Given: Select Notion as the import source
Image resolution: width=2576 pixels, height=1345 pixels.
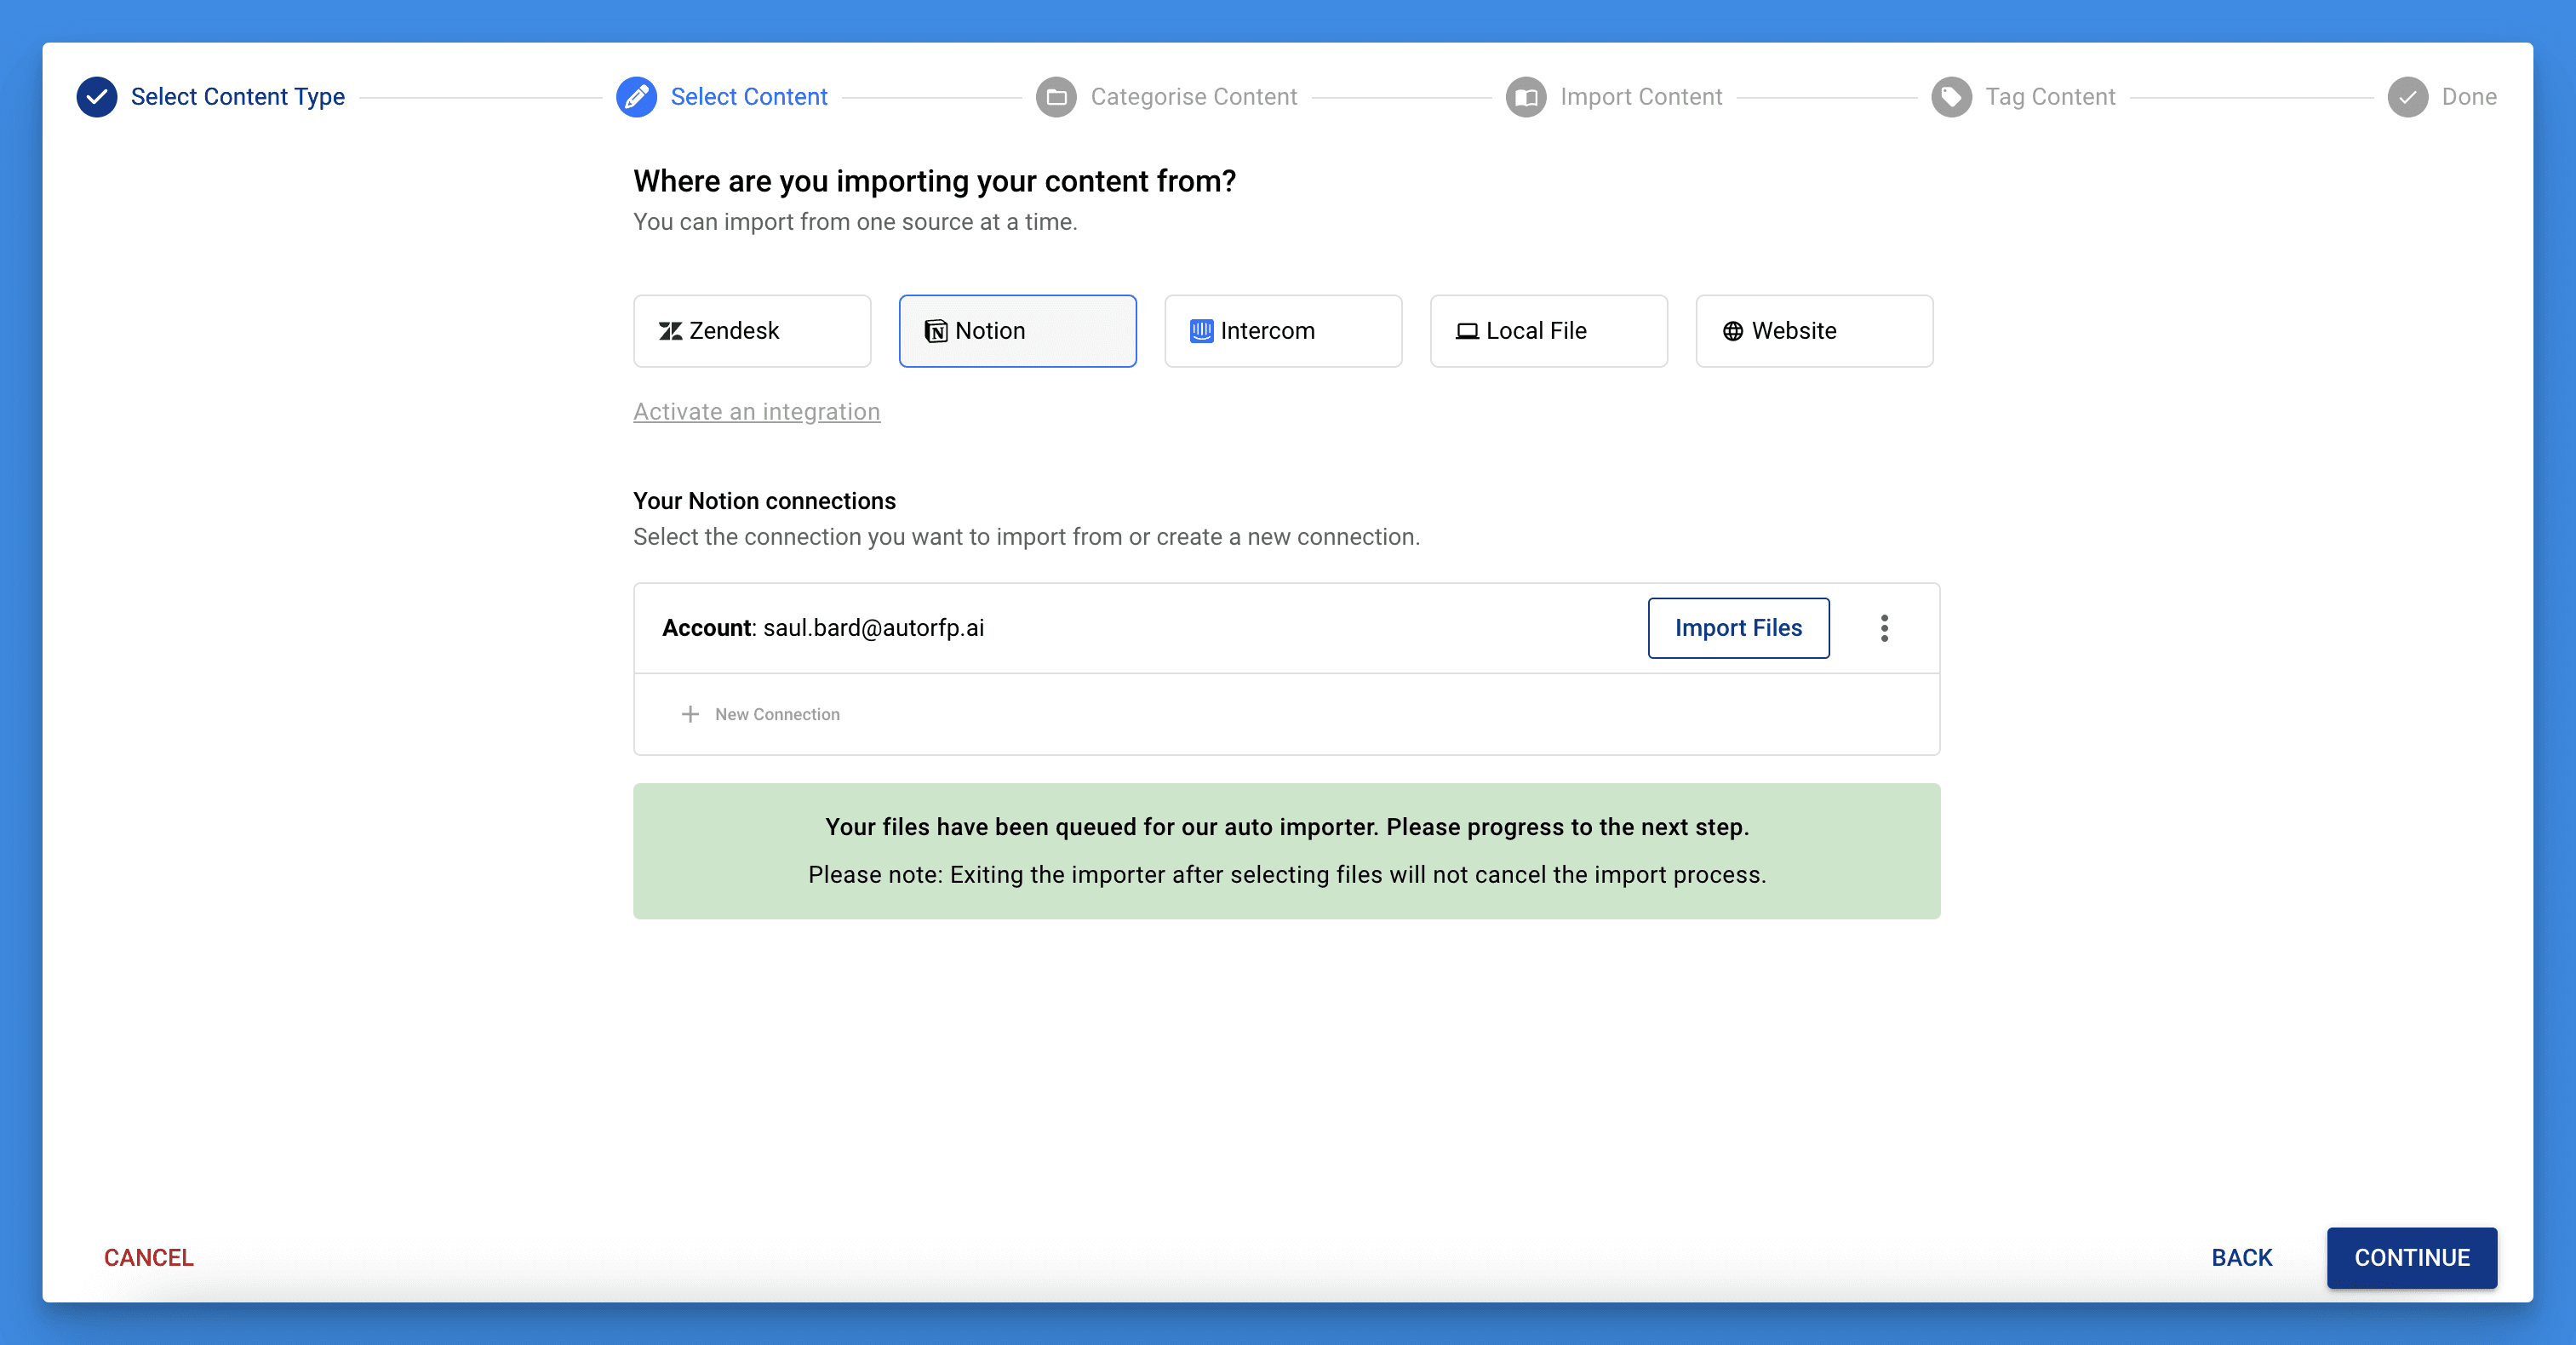Looking at the screenshot, I should 1017,331.
